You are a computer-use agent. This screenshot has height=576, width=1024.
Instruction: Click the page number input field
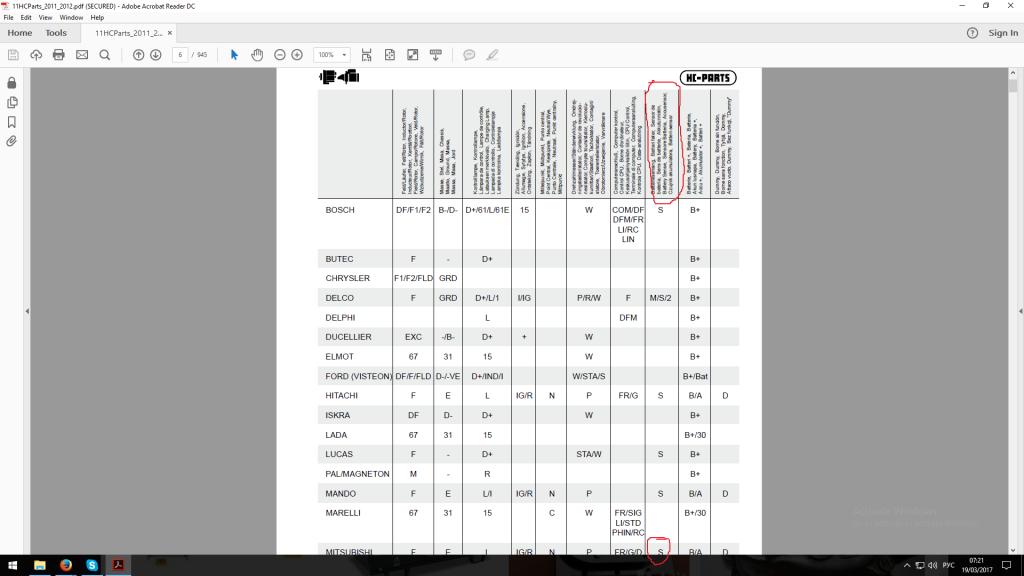[180, 55]
